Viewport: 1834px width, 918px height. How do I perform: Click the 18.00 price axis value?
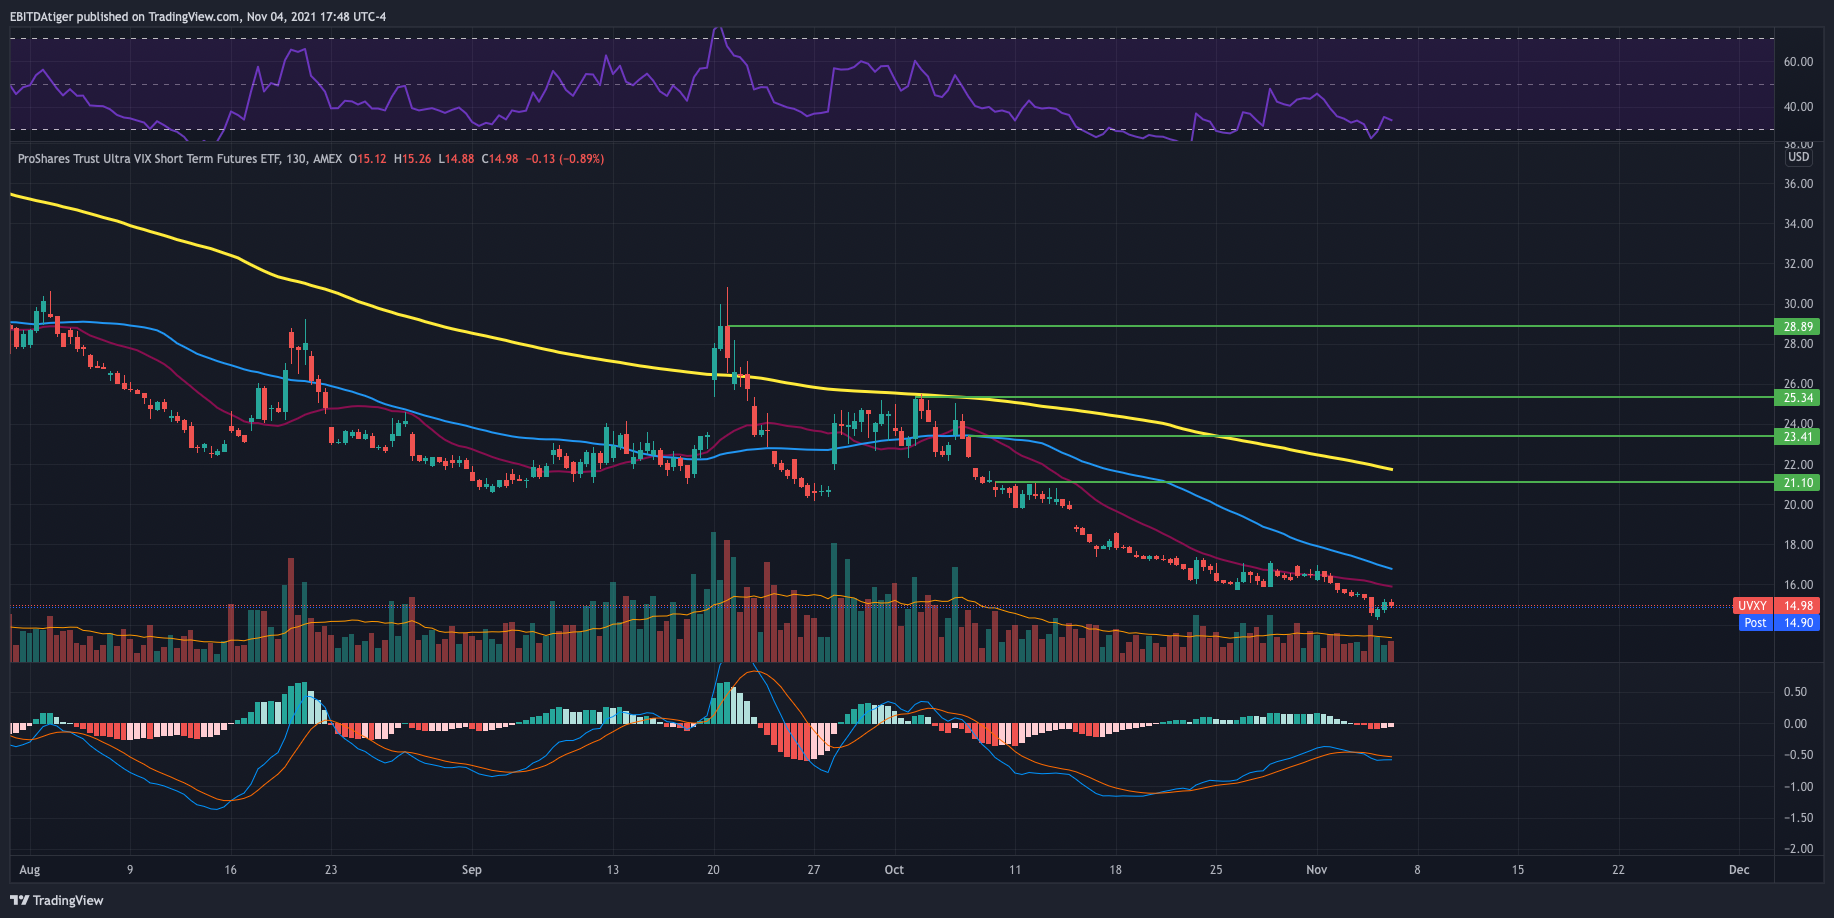[1798, 545]
